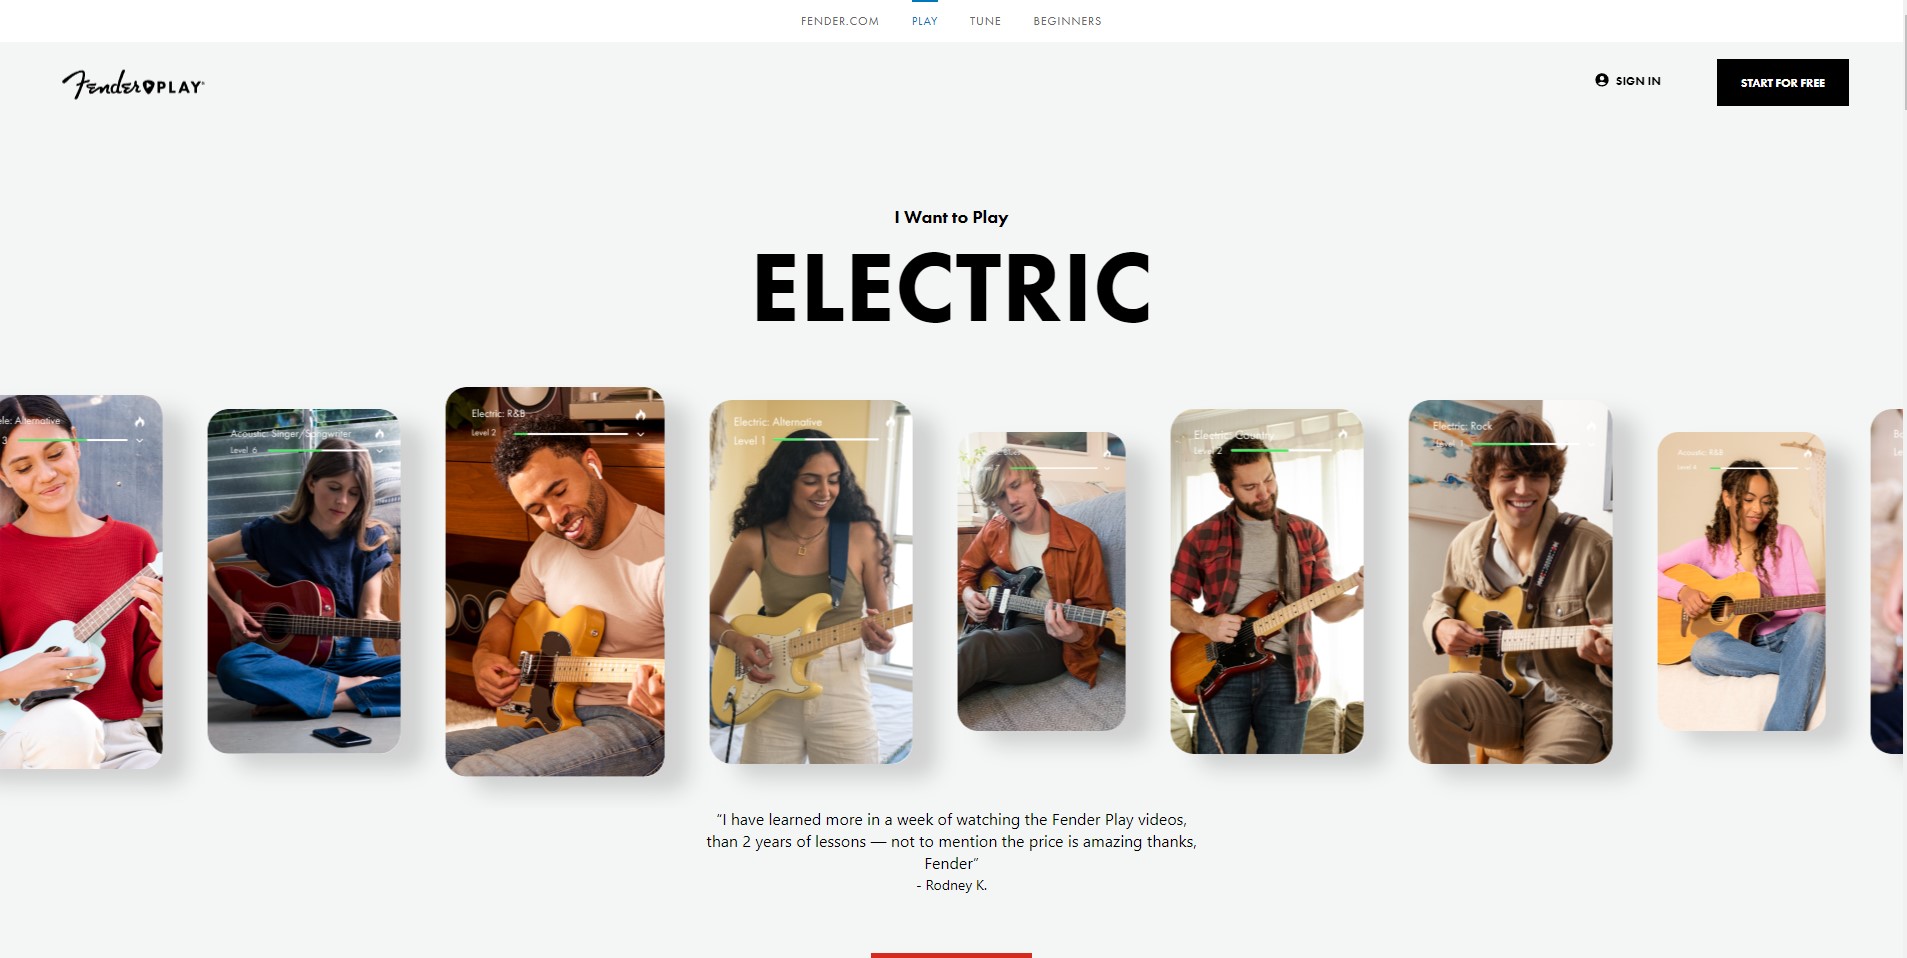The width and height of the screenshot is (1907, 958).
Task: Click the flame icon on Electric: Rock card
Action: click(x=1591, y=426)
